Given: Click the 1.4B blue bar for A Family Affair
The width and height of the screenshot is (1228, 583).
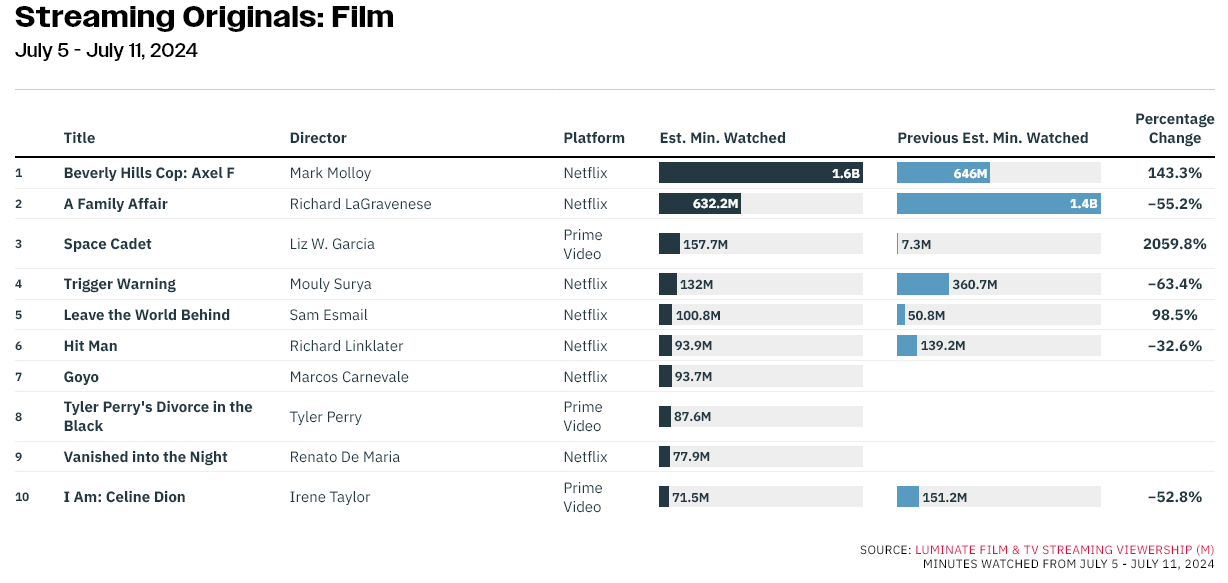Looking at the screenshot, I should click(999, 204).
